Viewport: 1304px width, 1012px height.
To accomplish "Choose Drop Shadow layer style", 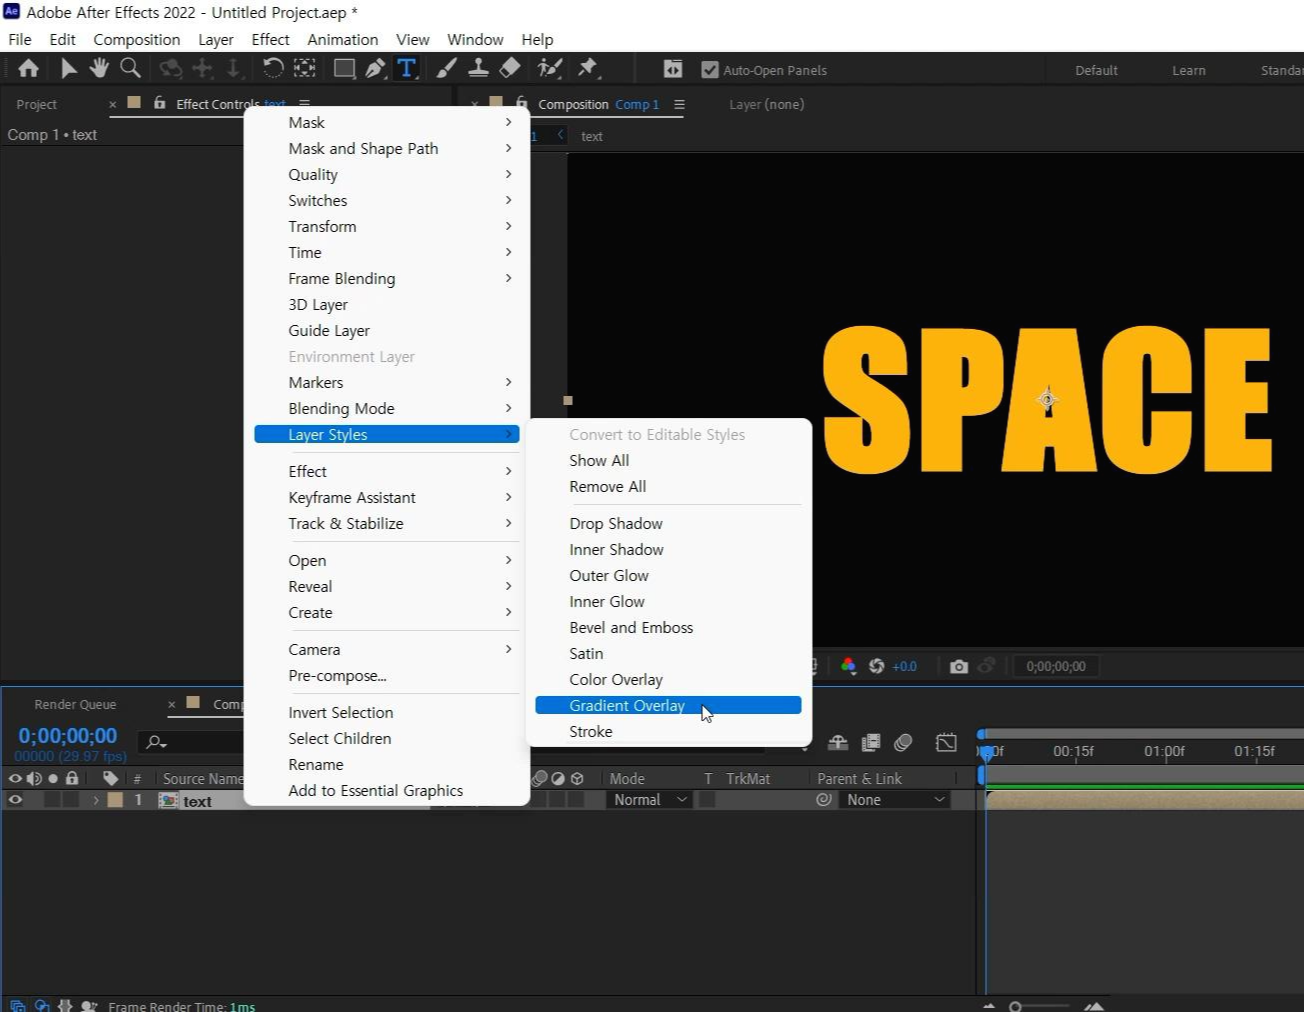I will click(x=668, y=523).
